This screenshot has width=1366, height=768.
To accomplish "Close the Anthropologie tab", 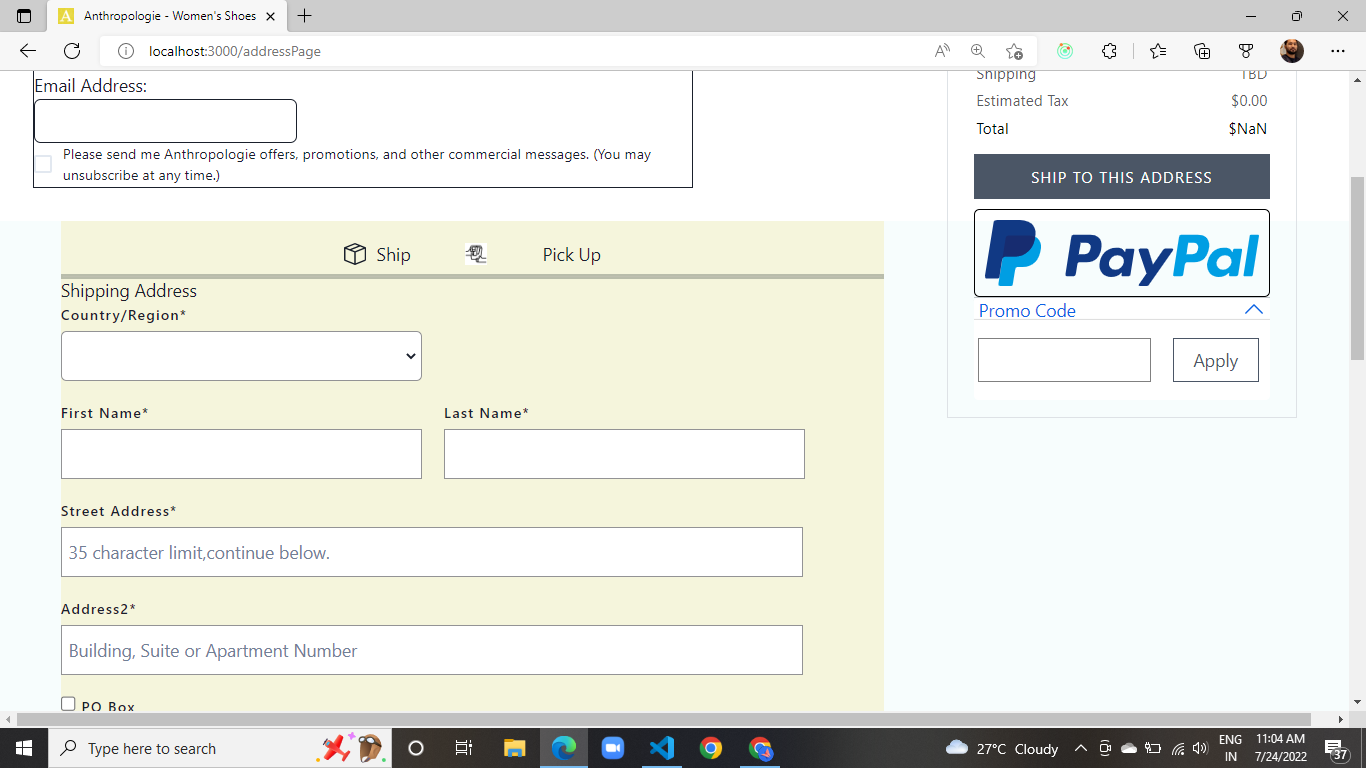I will tap(271, 16).
